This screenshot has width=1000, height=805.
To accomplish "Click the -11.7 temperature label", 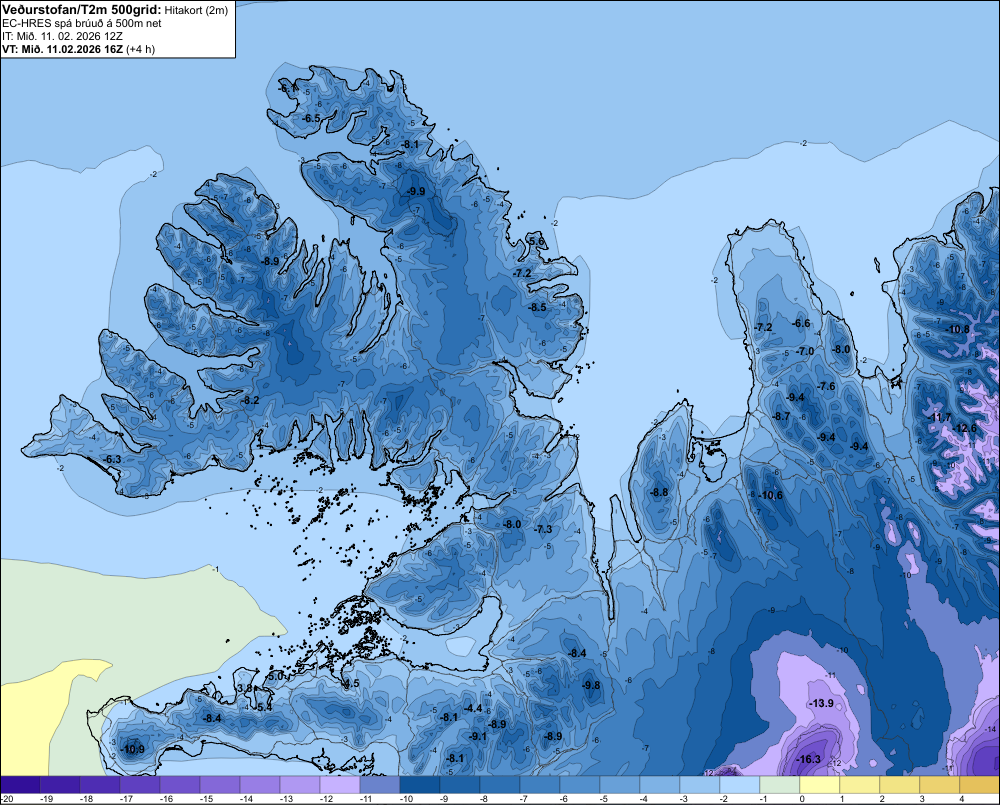I will [x=941, y=417].
